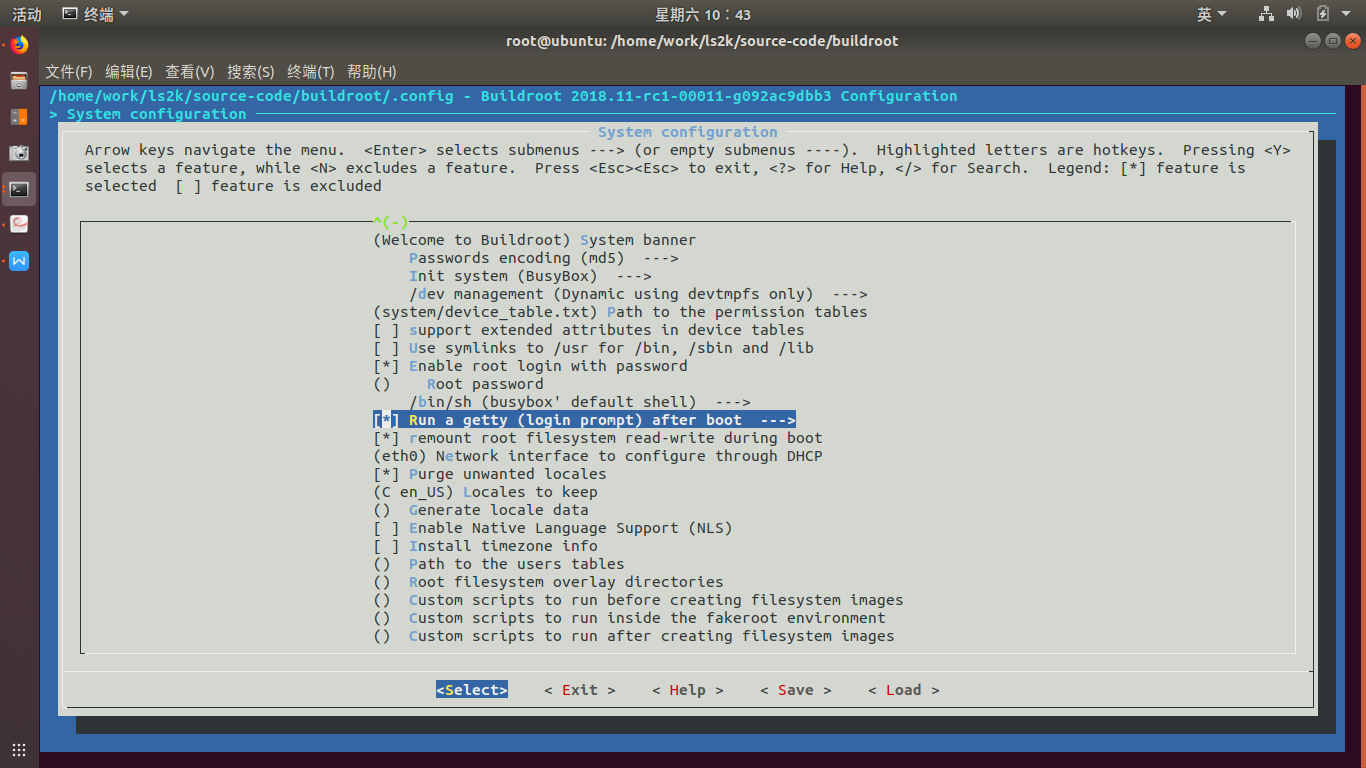Expand /bin/sh default shell submenu
The height and width of the screenshot is (768, 1366).
coord(580,402)
